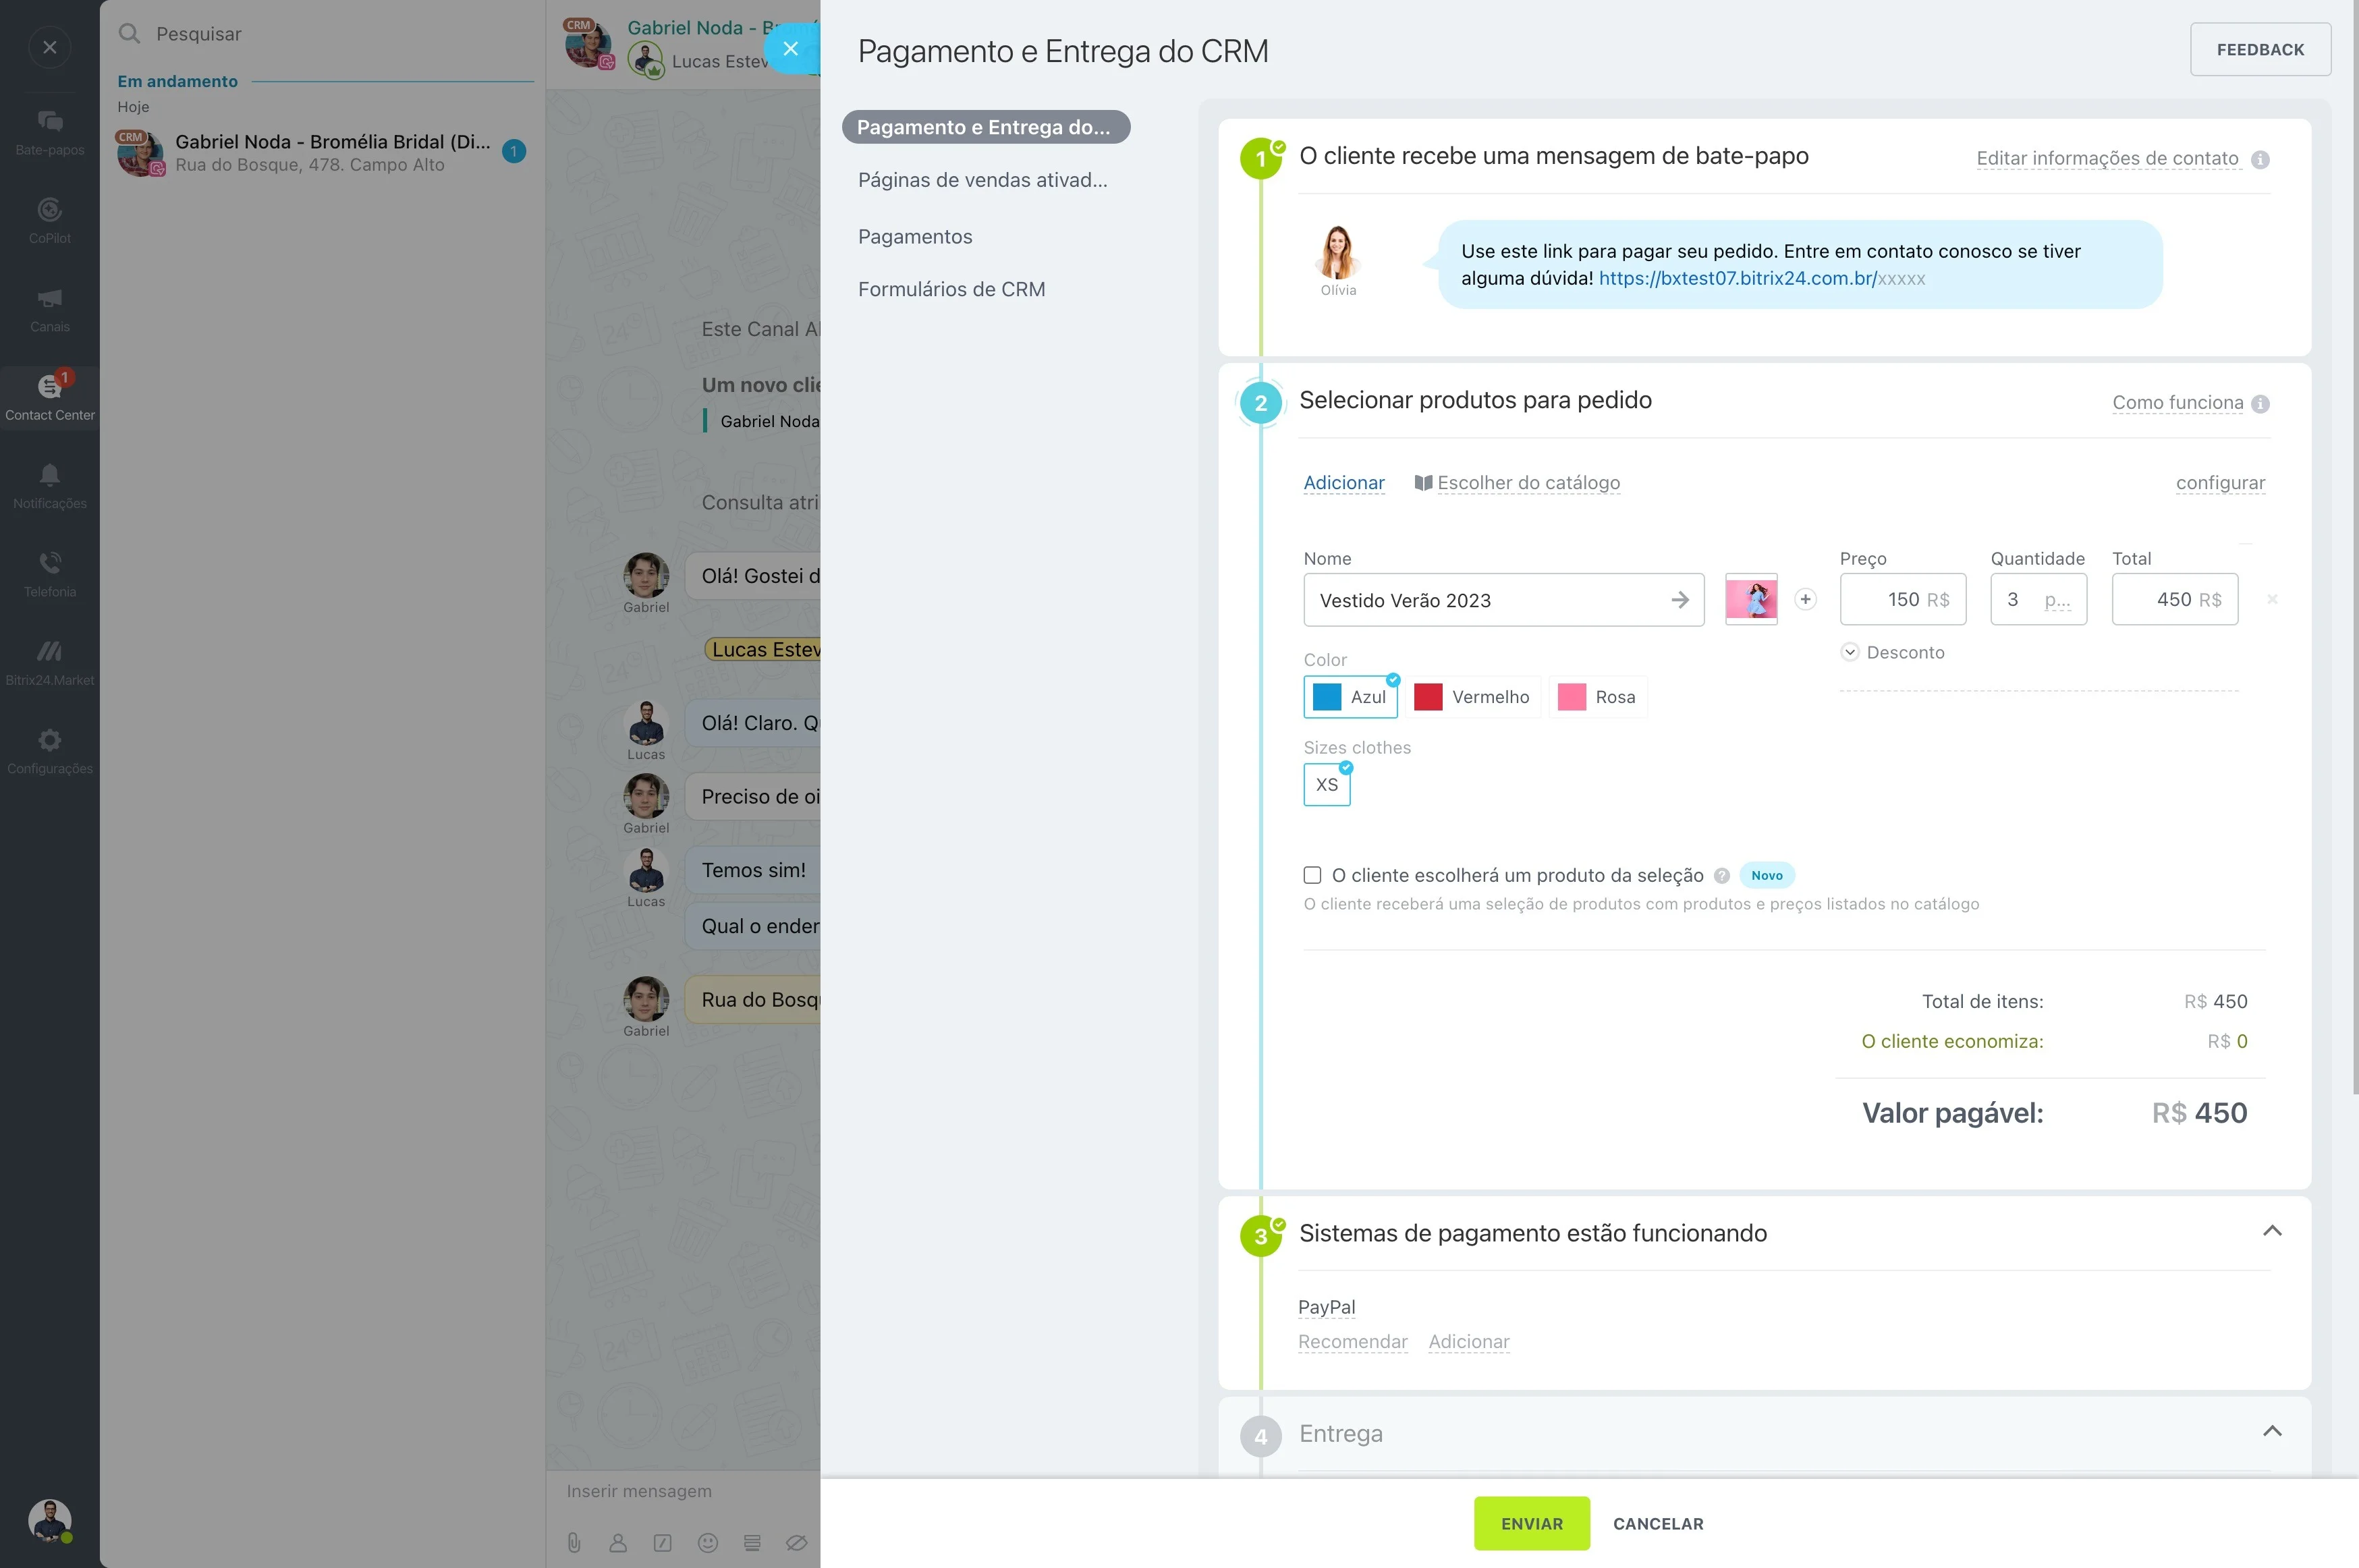Click the Preço input field
Screen dimensions: 2359x1568
coord(1902,599)
